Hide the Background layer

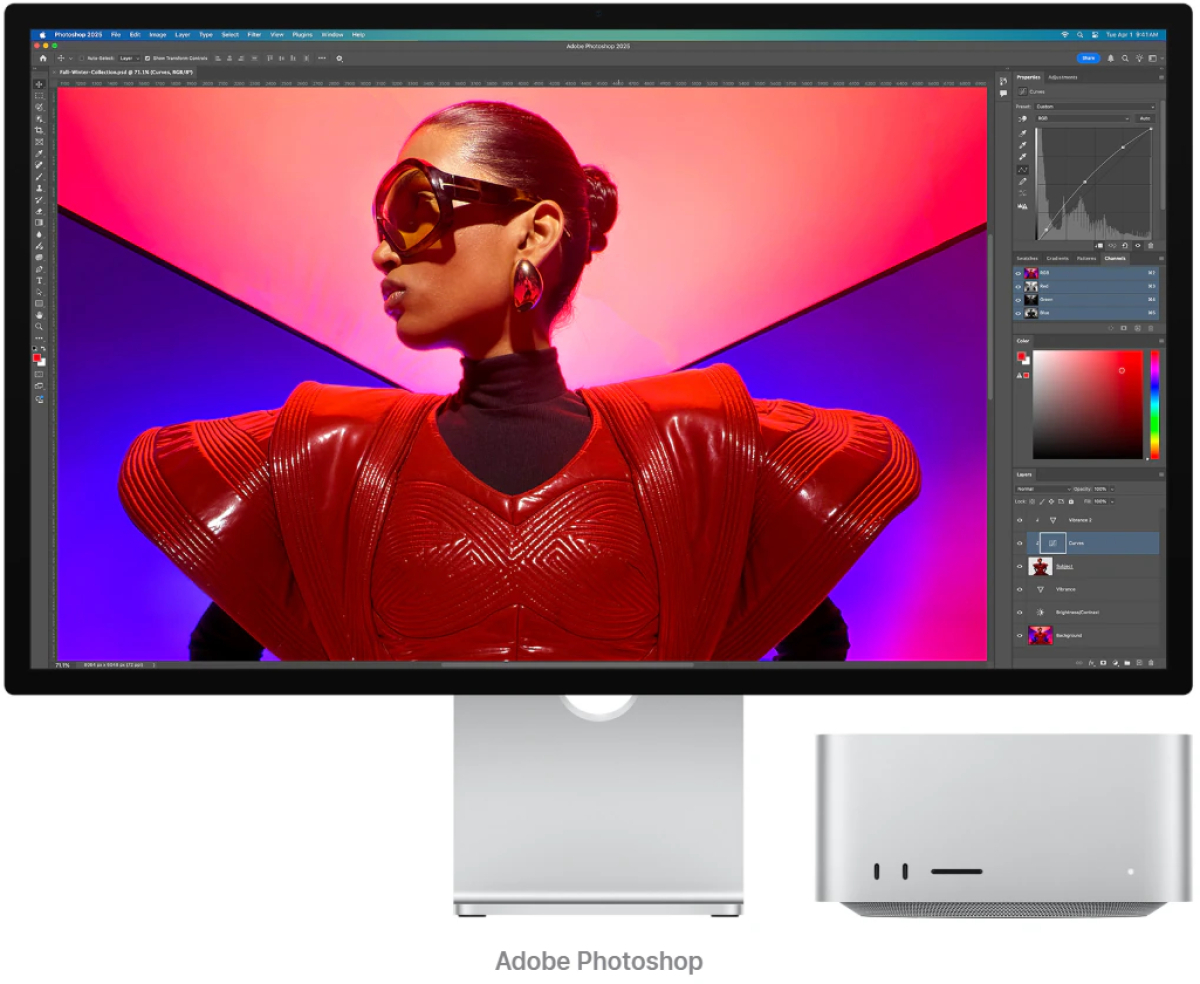pos(1020,635)
